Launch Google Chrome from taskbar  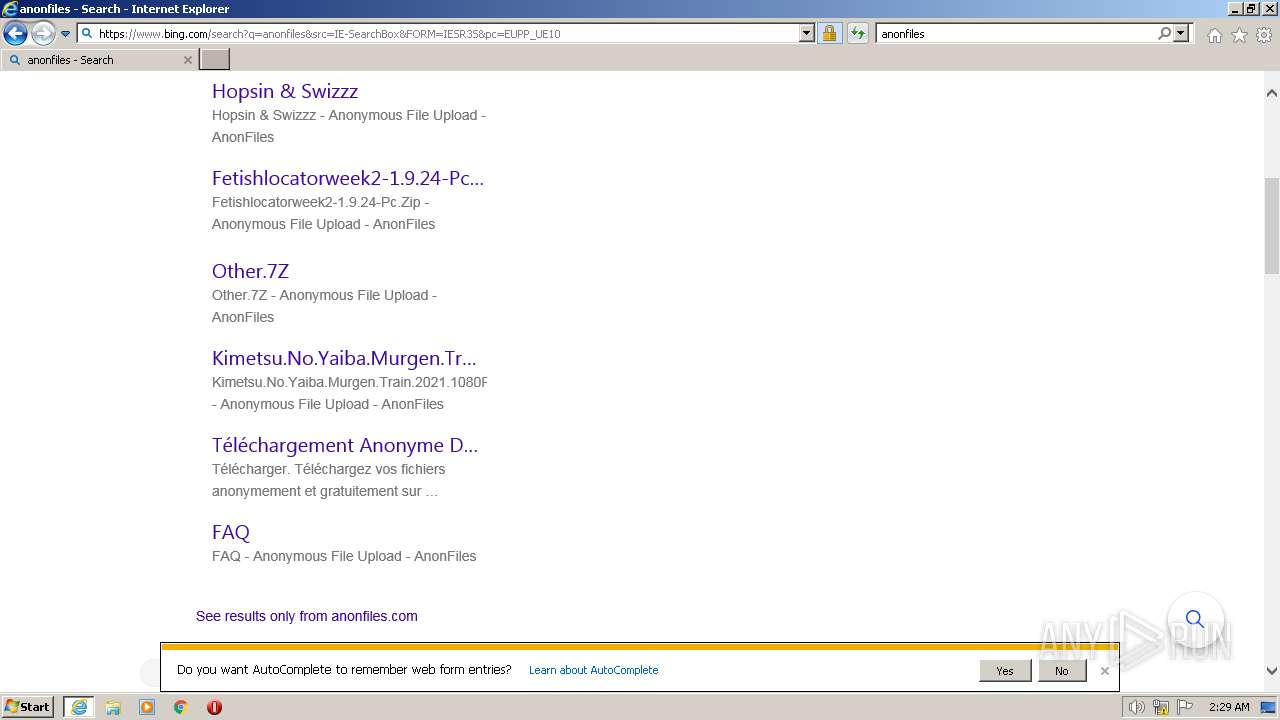tap(181, 707)
